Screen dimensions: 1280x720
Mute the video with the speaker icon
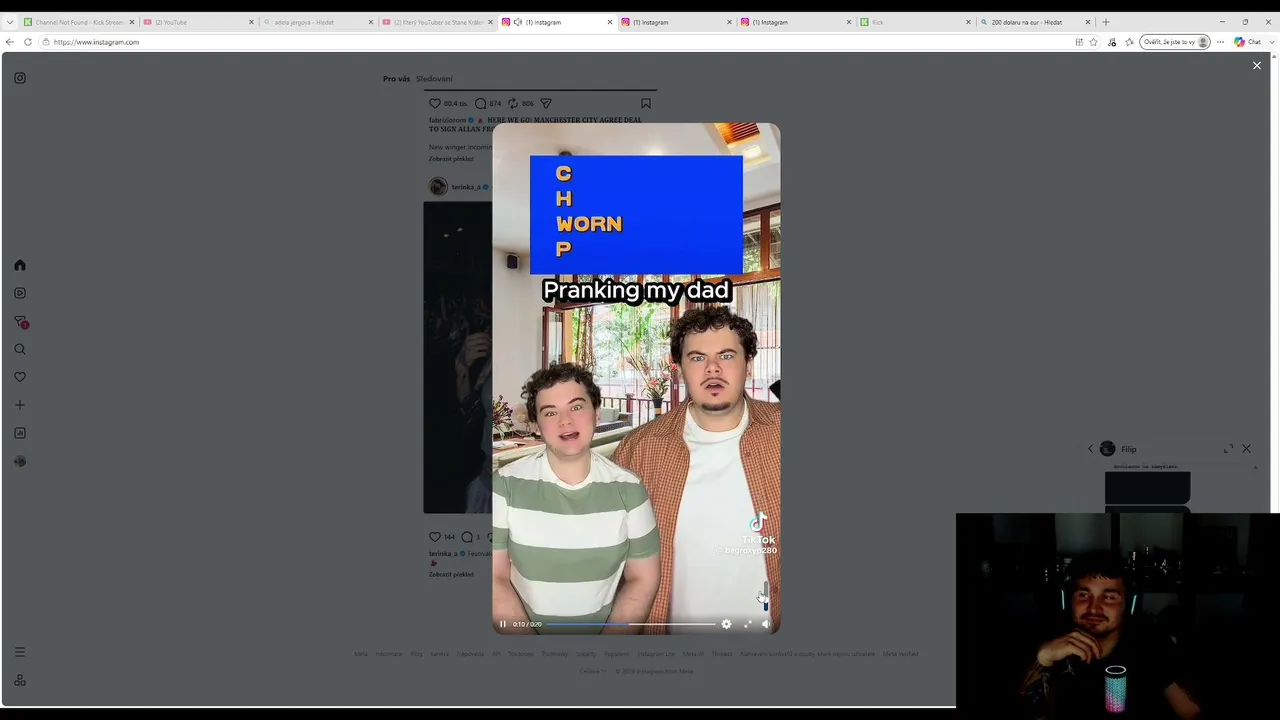pos(766,624)
